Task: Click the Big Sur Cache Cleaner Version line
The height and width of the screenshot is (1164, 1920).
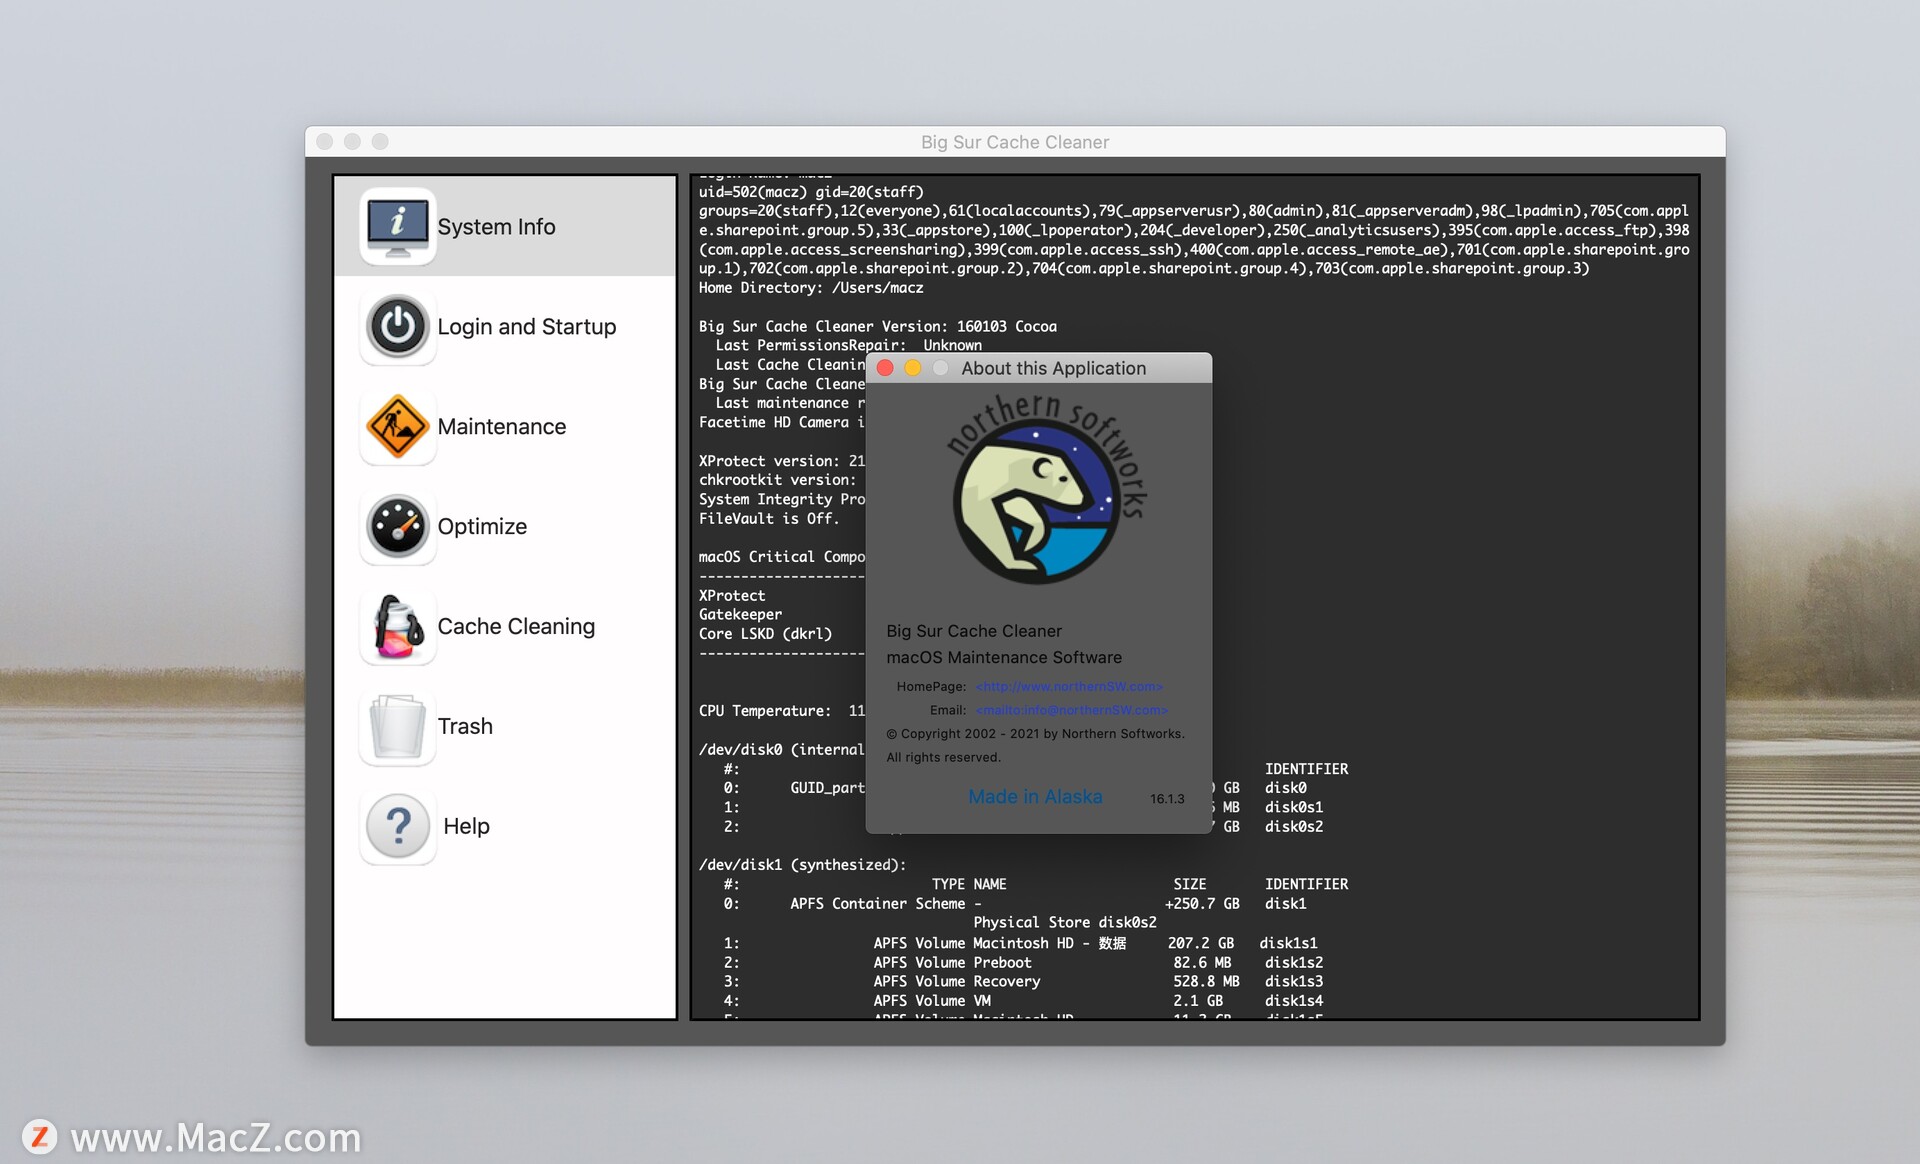Action: pyautogui.click(x=877, y=327)
